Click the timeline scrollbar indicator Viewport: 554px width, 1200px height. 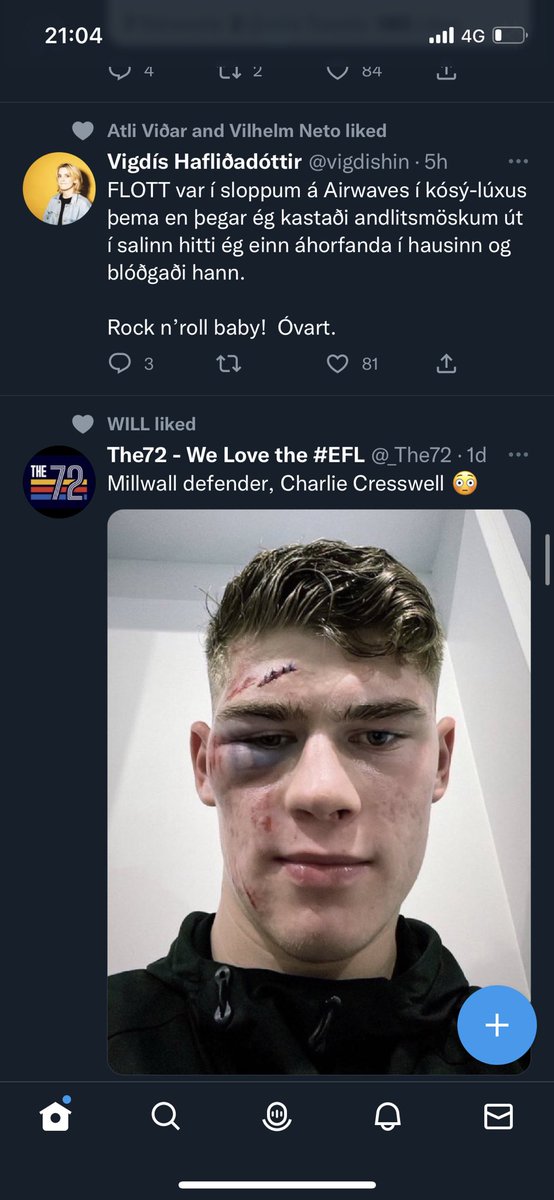[547, 559]
